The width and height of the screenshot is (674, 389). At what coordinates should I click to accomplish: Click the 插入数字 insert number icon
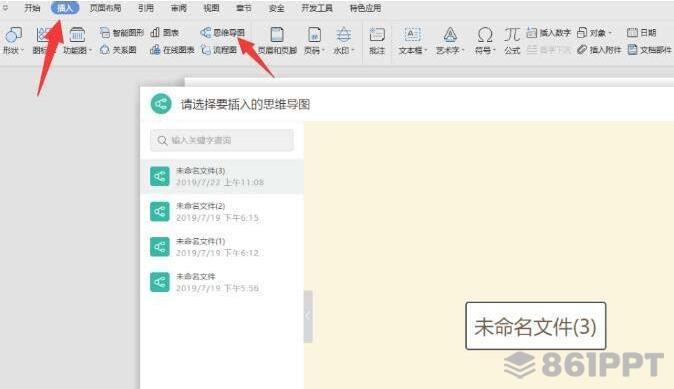click(x=532, y=33)
